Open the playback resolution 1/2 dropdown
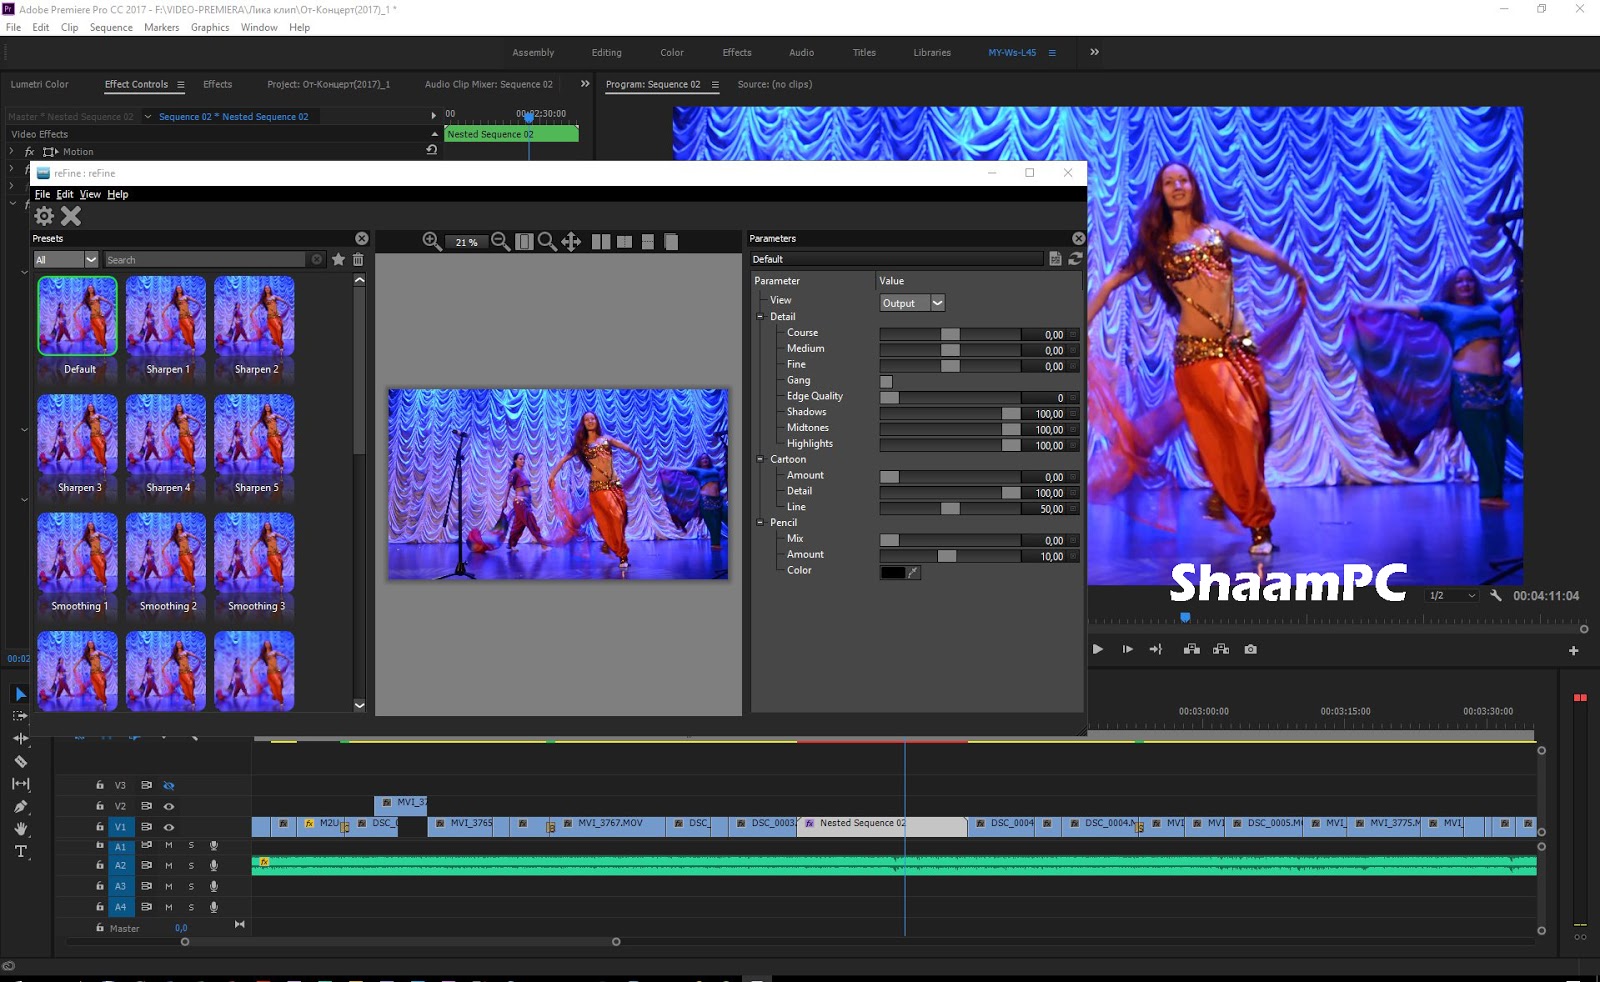This screenshot has height=982, width=1600. pos(1452,596)
